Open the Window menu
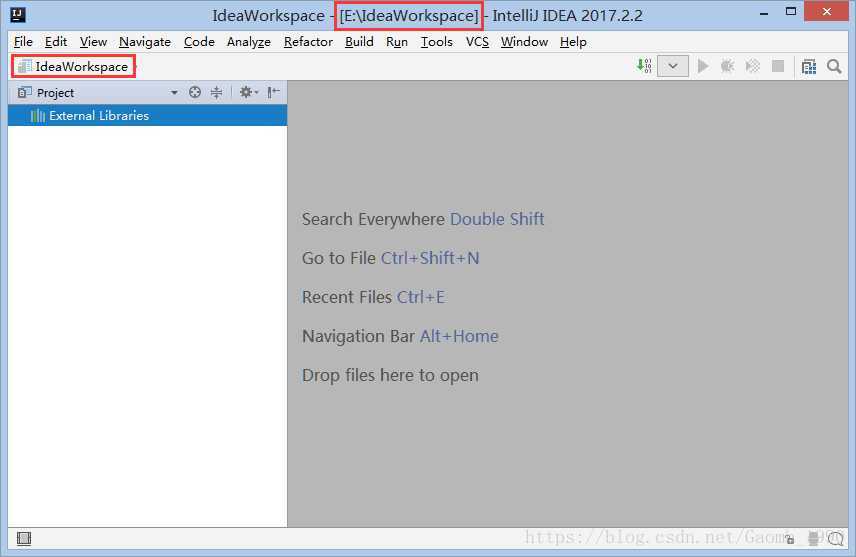Screen dimensions: 856x557 point(524,42)
